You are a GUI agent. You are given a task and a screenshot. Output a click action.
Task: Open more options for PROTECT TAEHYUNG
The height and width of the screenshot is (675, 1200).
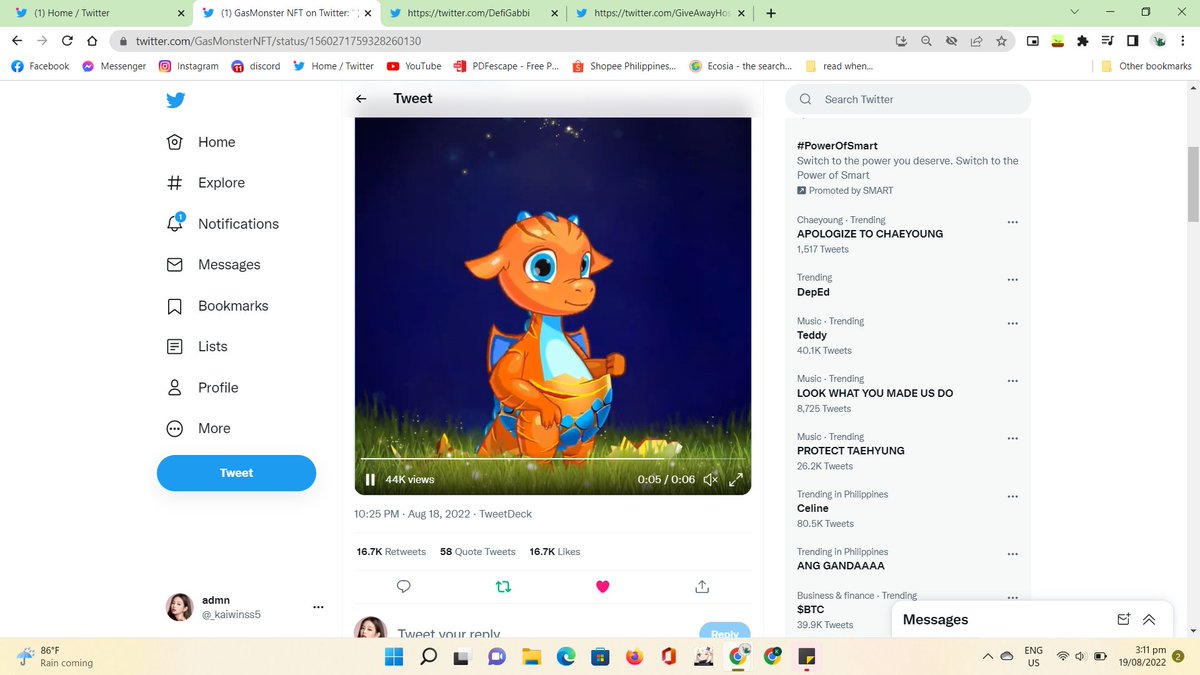point(1013,439)
